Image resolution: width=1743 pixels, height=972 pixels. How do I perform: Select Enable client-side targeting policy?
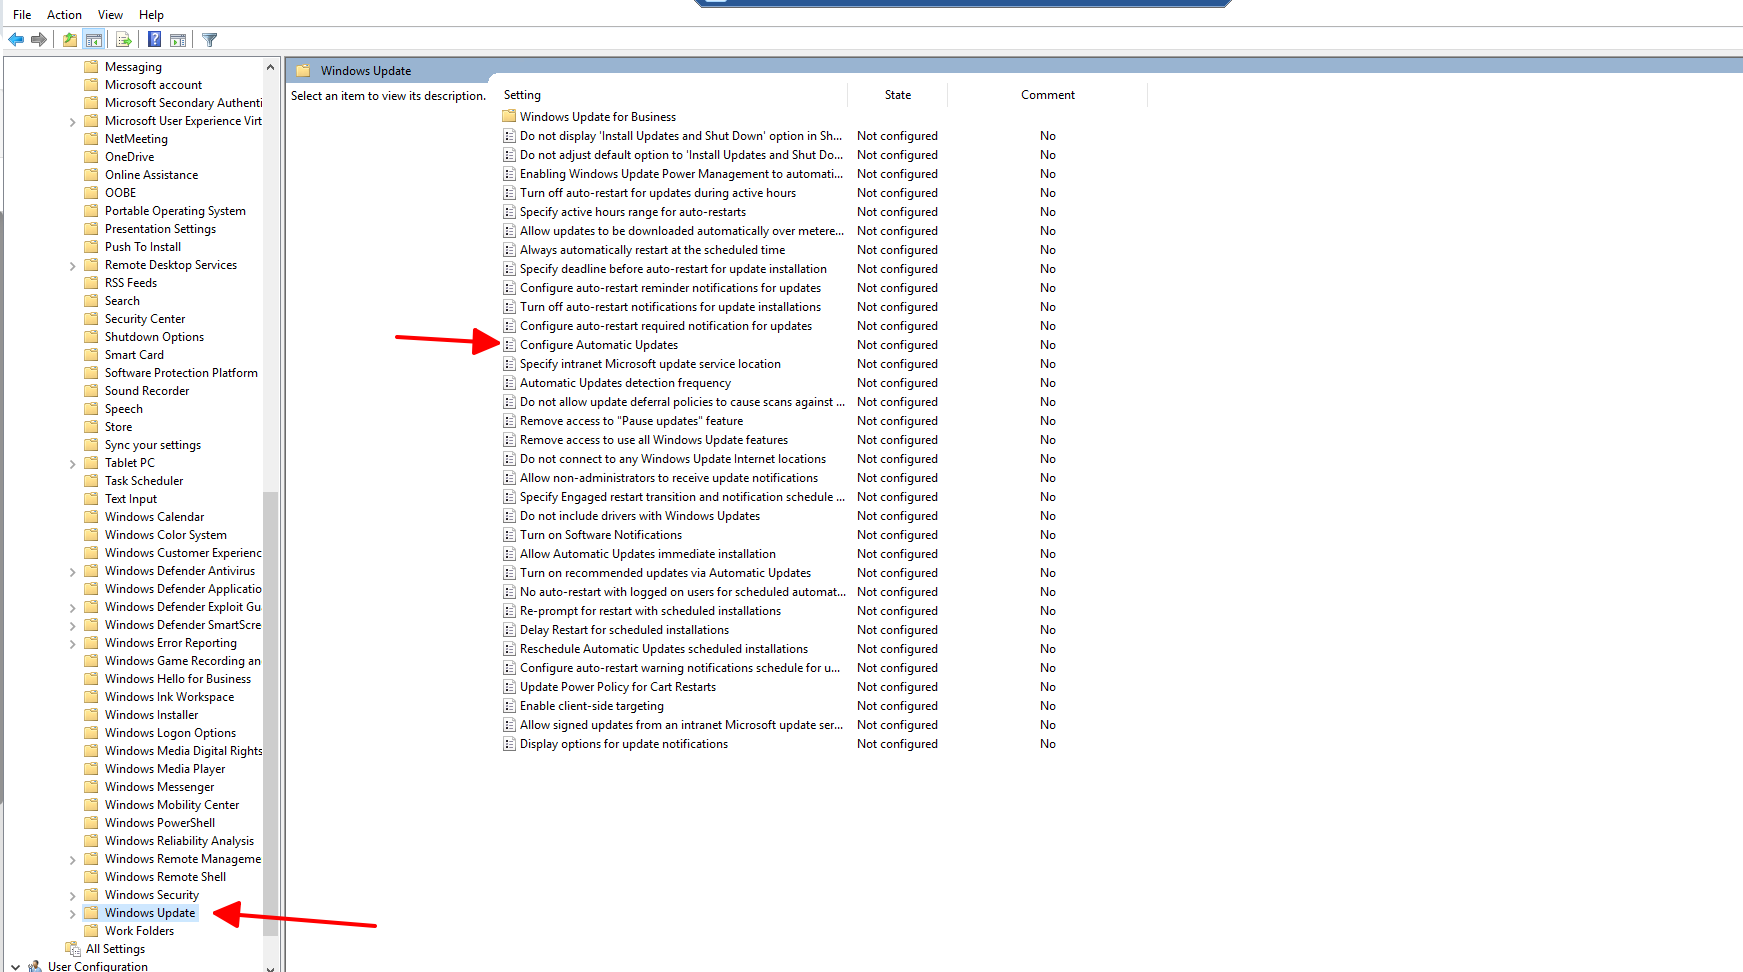591,706
